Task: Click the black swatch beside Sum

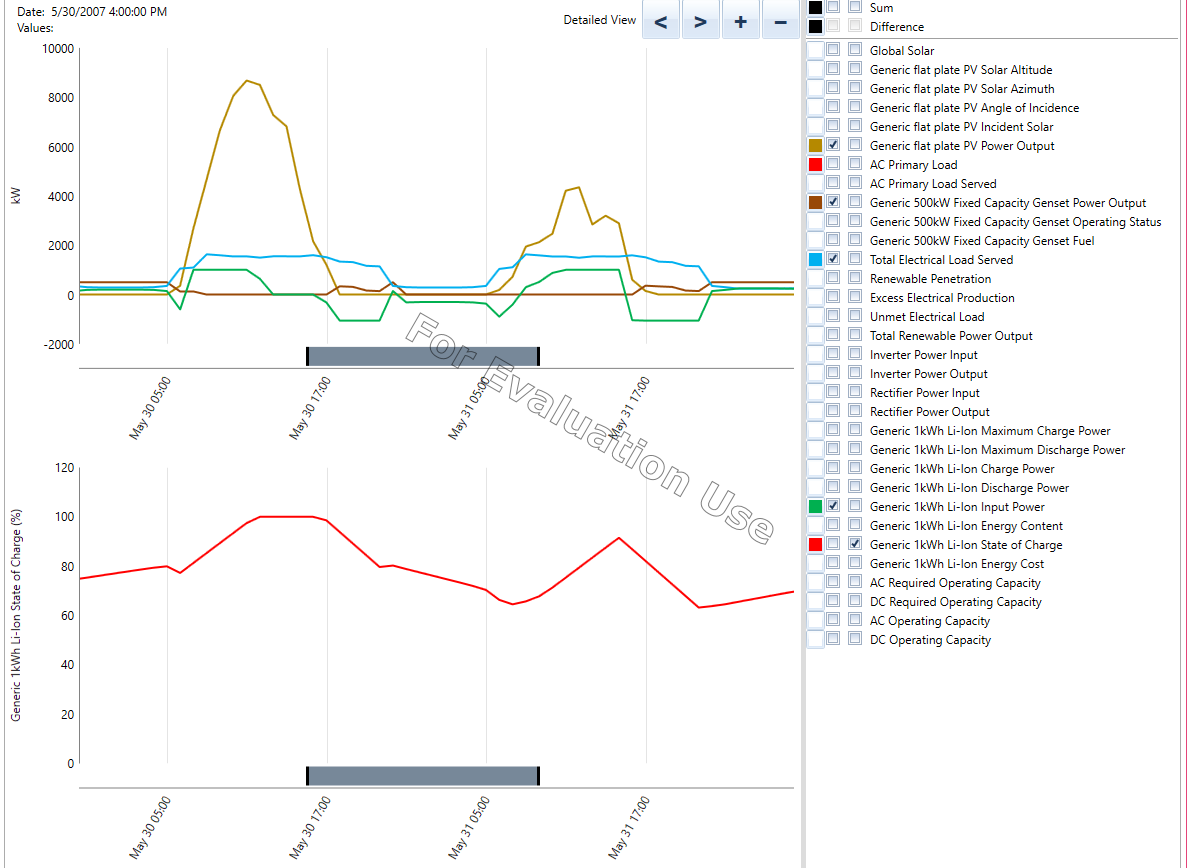Action: point(815,7)
